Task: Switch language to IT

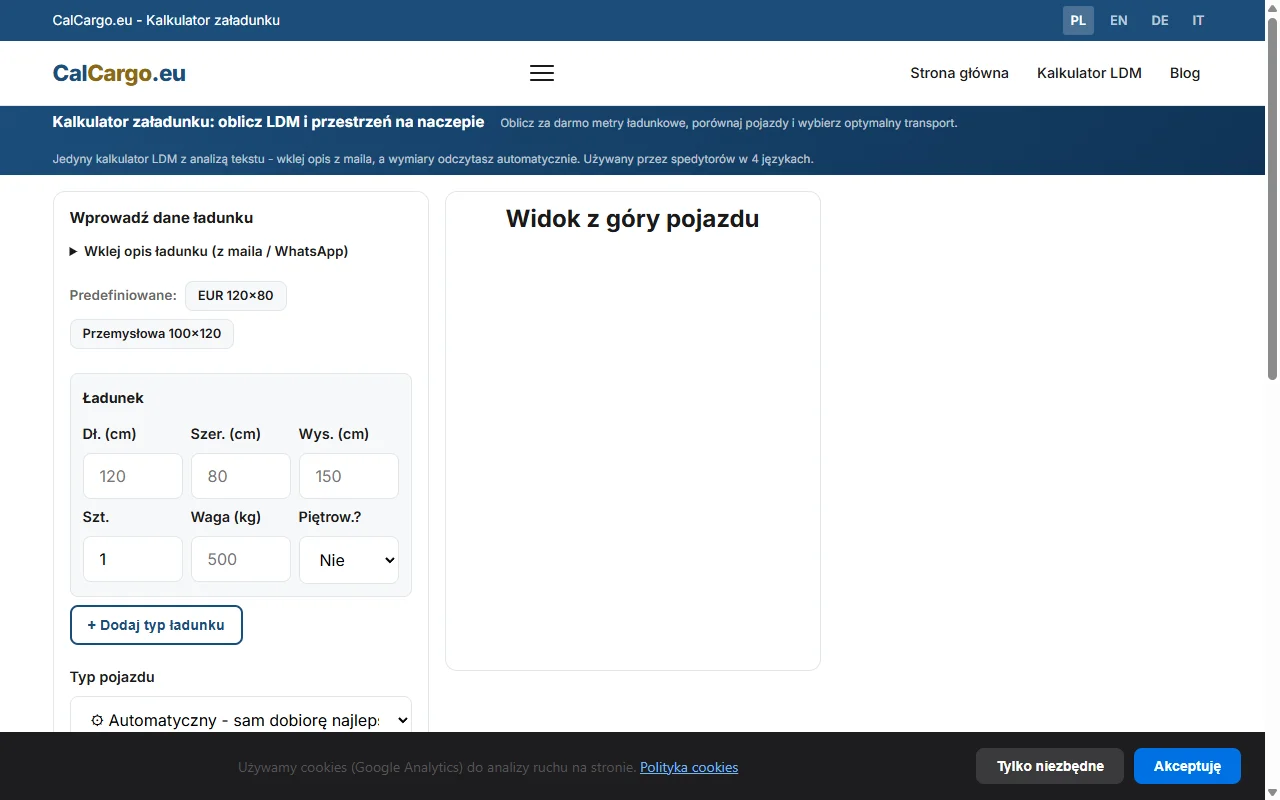Action: coord(1197,20)
